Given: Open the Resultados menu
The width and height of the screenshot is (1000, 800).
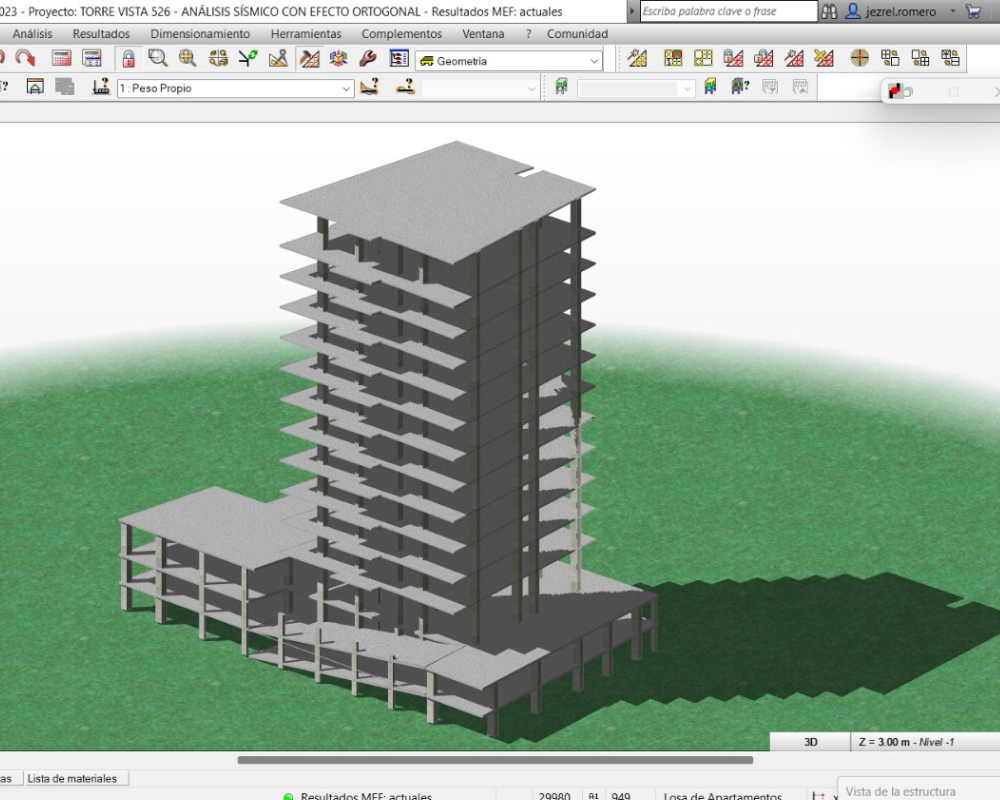Looking at the screenshot, I should coord(101,34).
